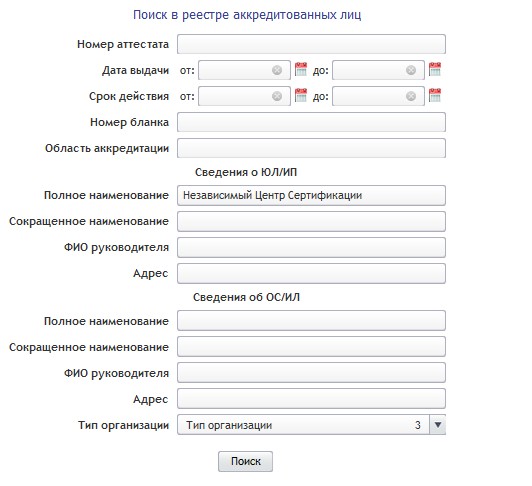Open calendar for Дата выдачи 'до' date
Viewport: 532px width, 486px height.
click(x=435, y=69)
